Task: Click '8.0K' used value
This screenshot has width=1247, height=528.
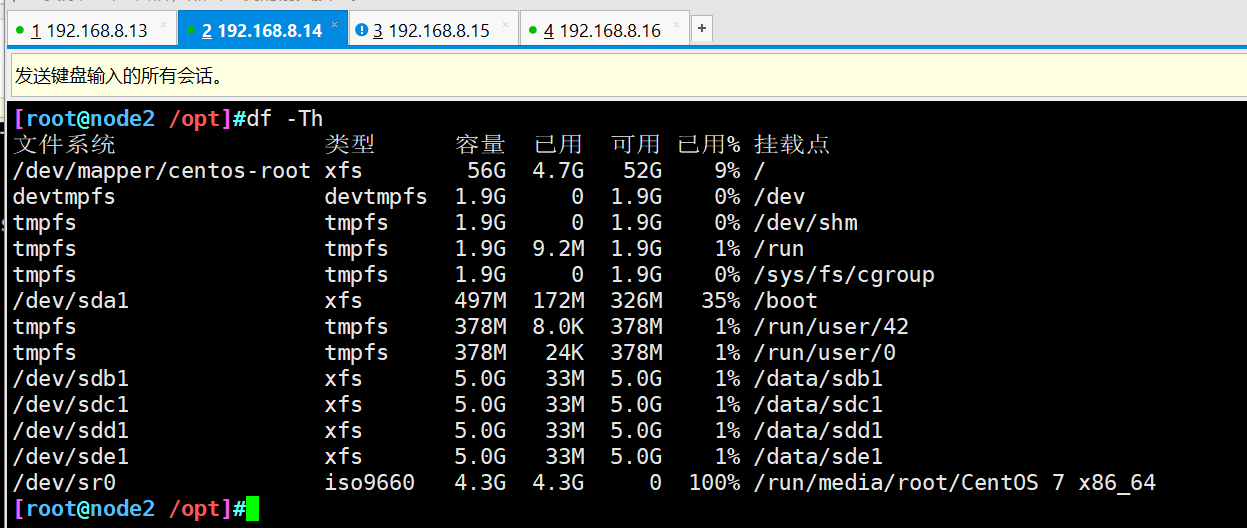Action: point(558,327)
